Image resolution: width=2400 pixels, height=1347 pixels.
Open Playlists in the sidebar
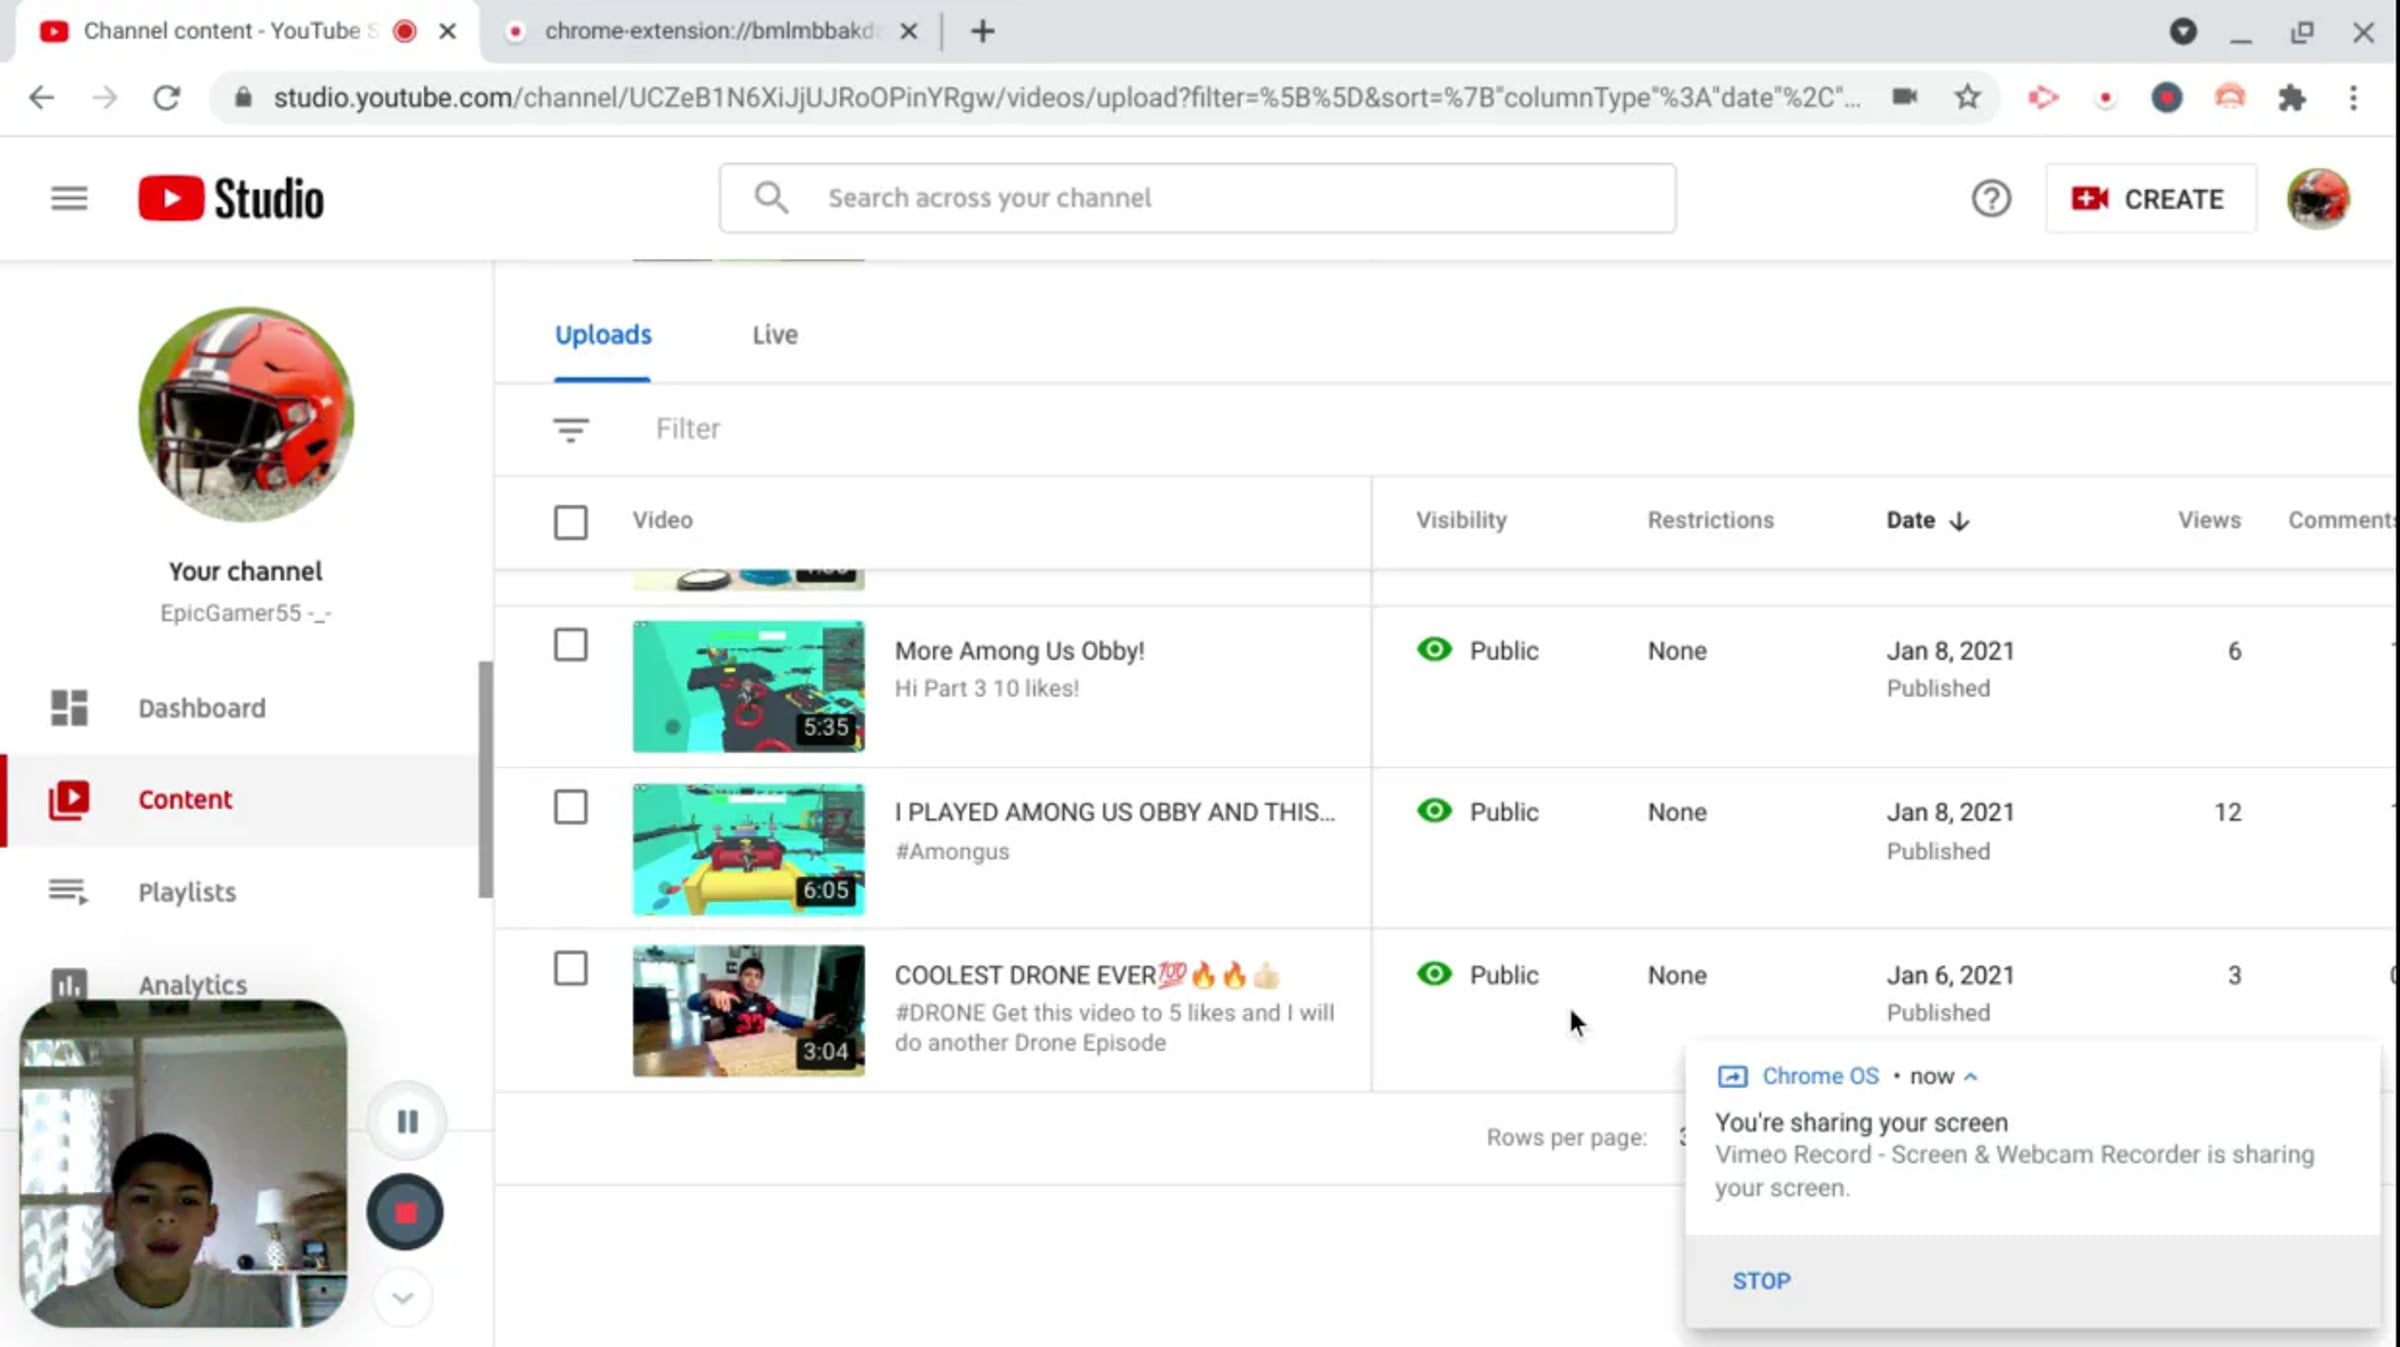pyautogui.click(x=187, y=892)
